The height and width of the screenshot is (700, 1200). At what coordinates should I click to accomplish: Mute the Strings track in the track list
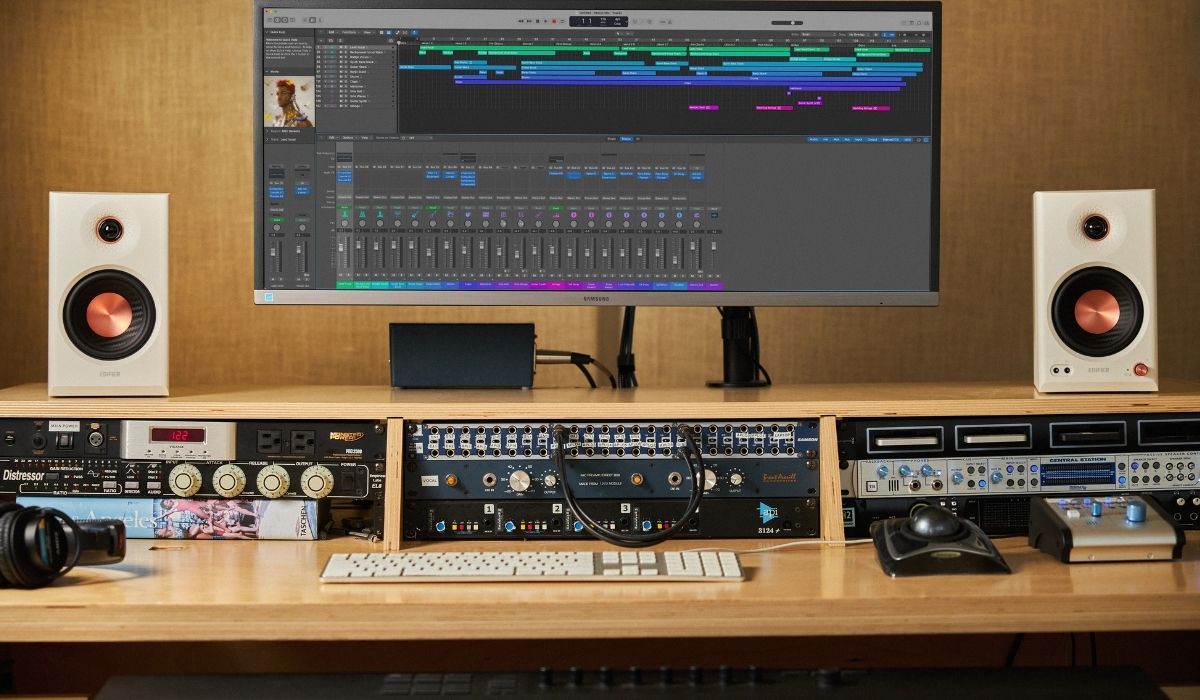point(341,106)
